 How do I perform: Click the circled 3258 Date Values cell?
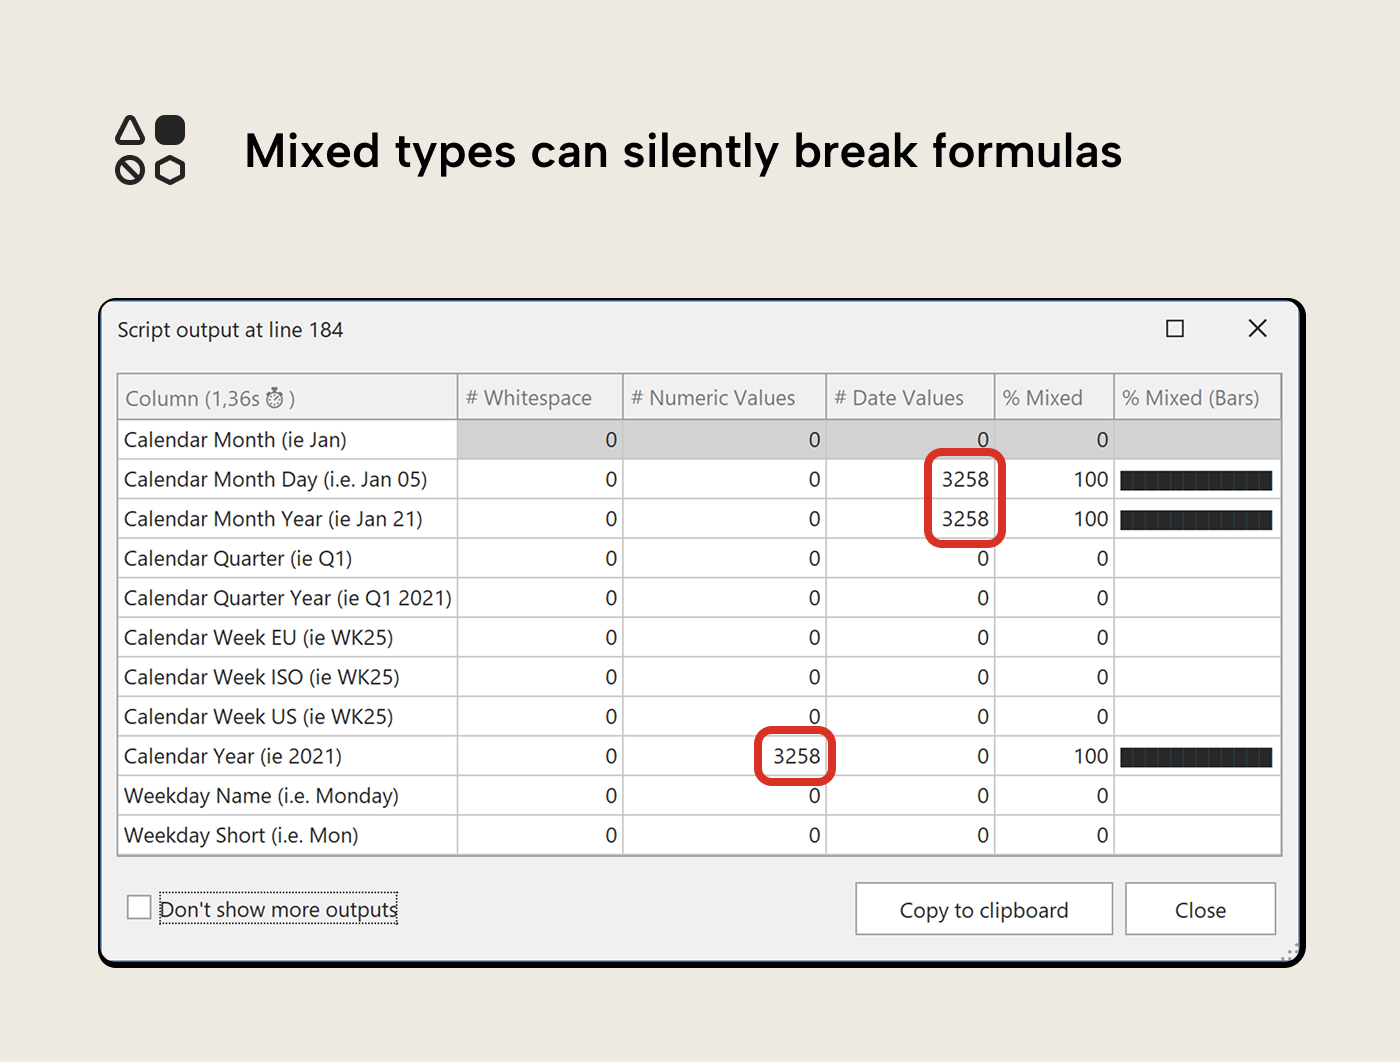[x=964, y=479]
